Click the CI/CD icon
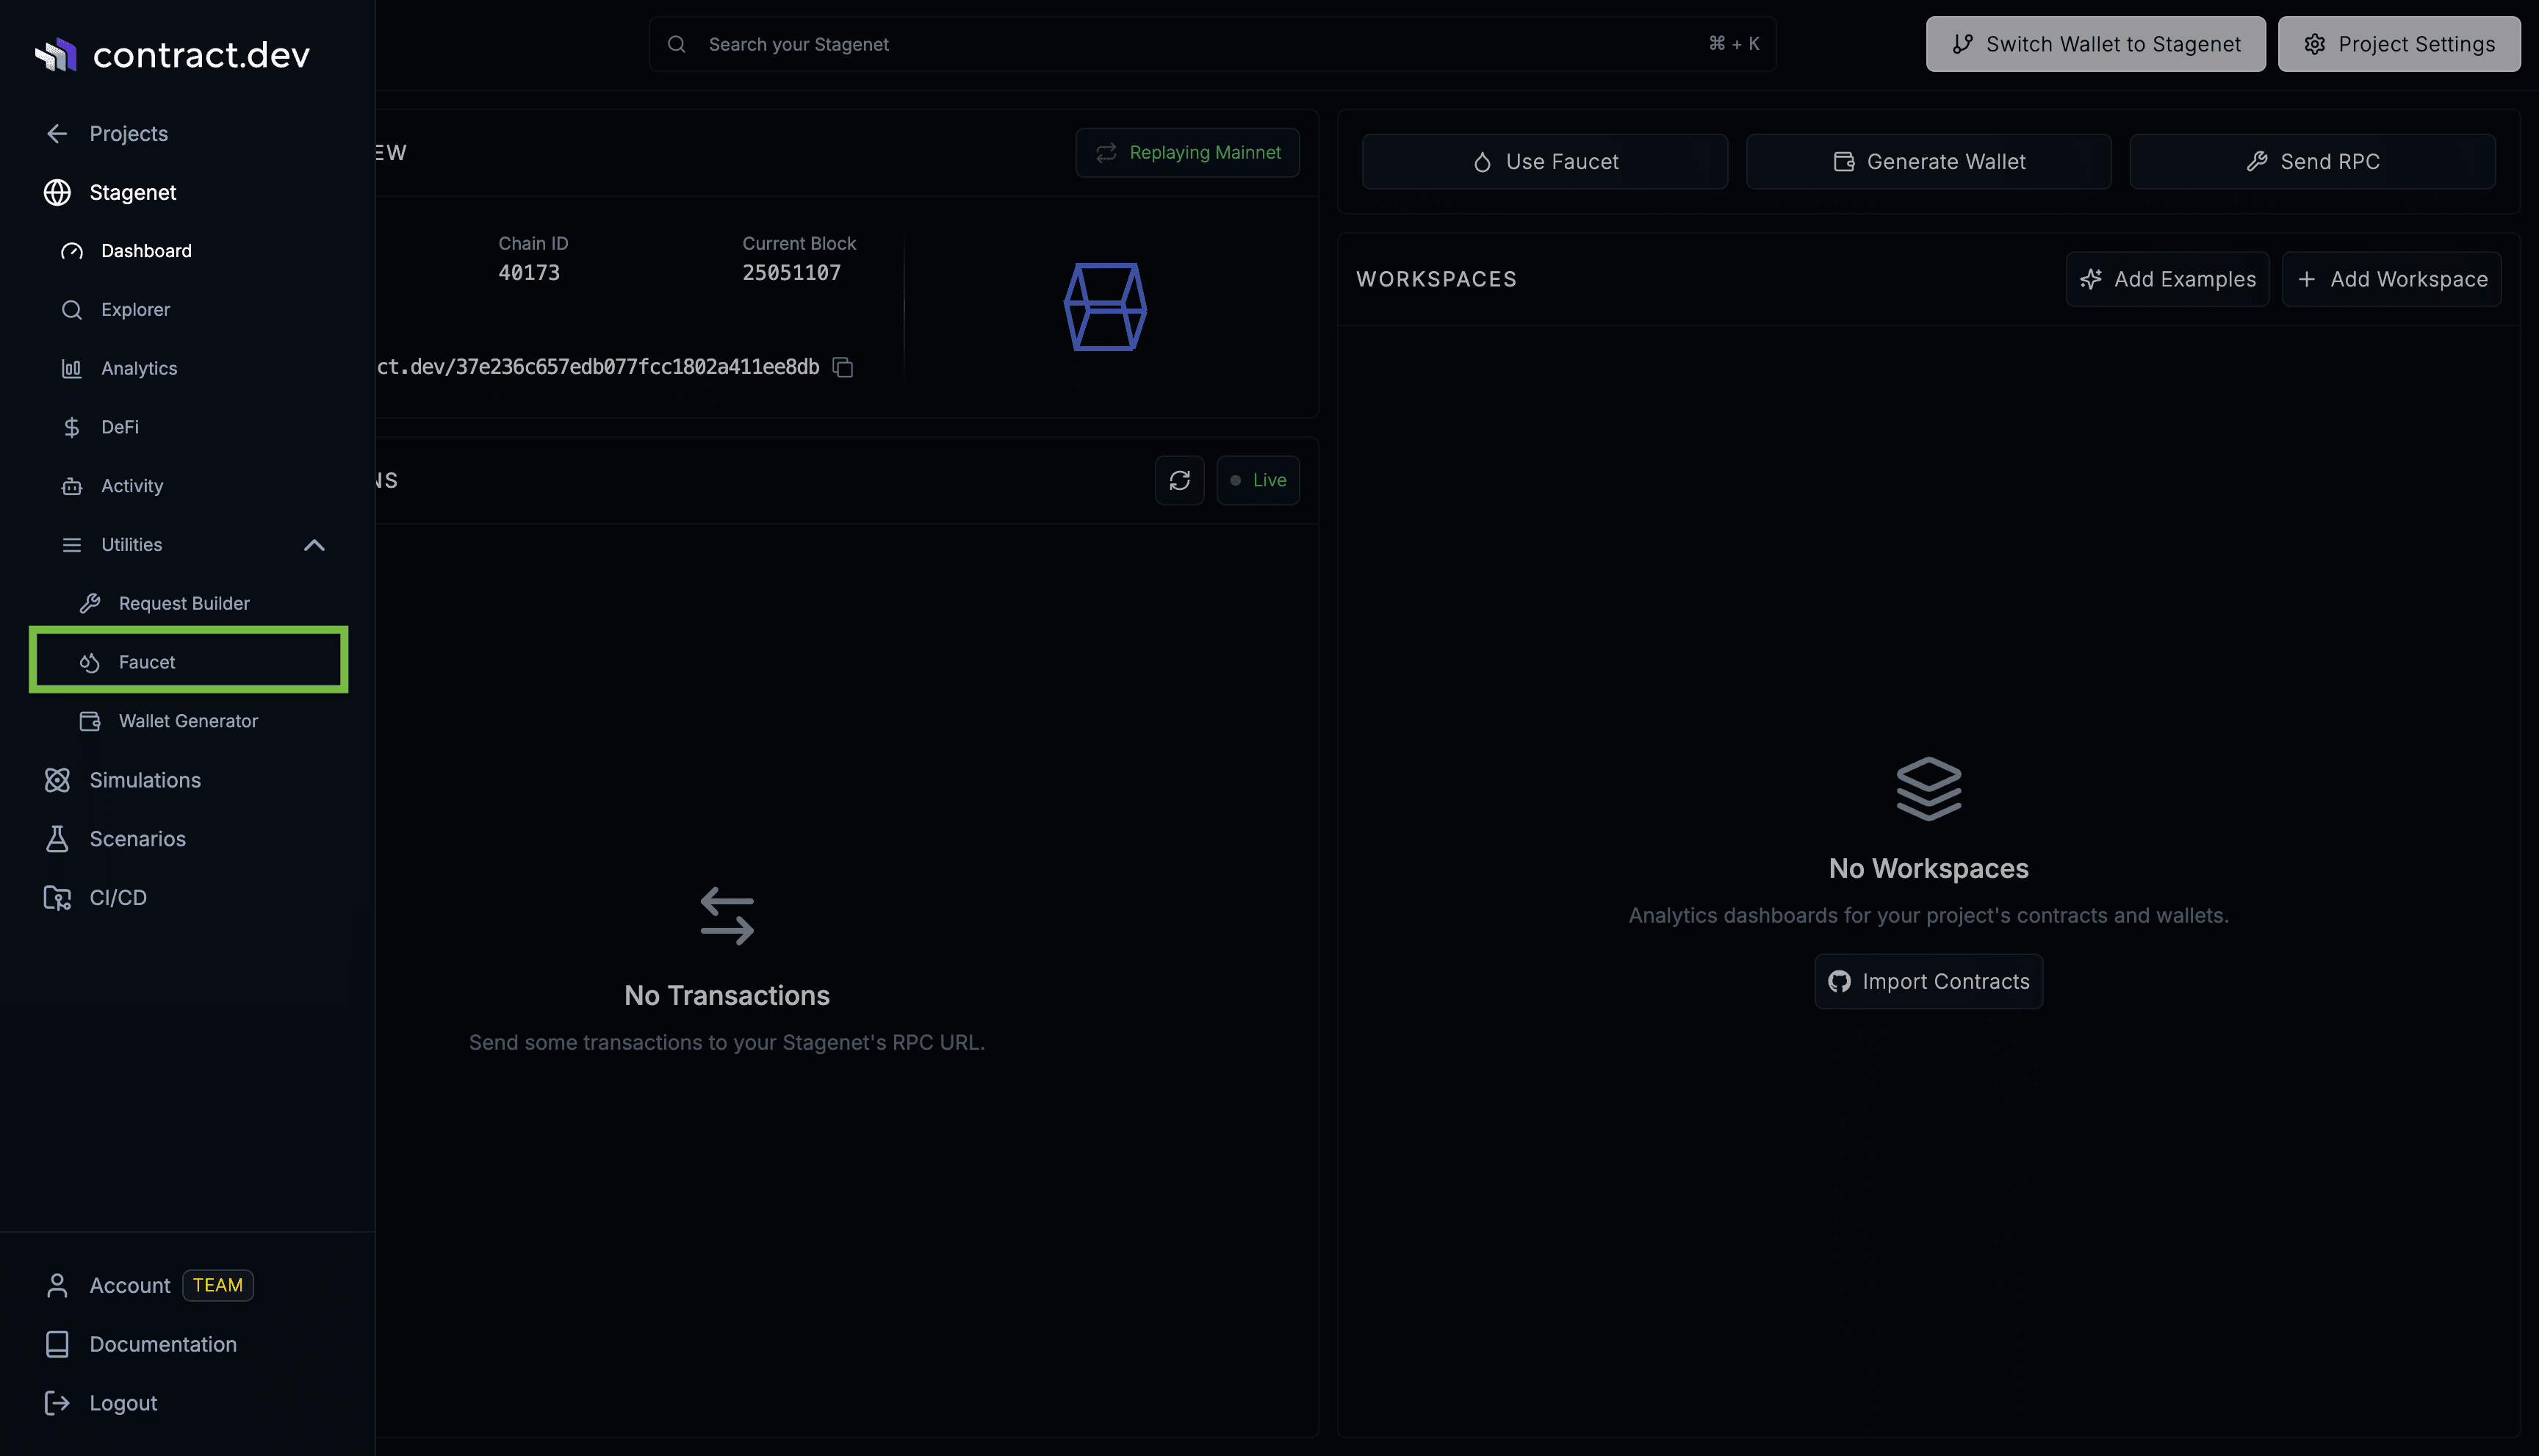Screen dimensions: 2539x1456 pyautogui.click(x=57, y=898)
